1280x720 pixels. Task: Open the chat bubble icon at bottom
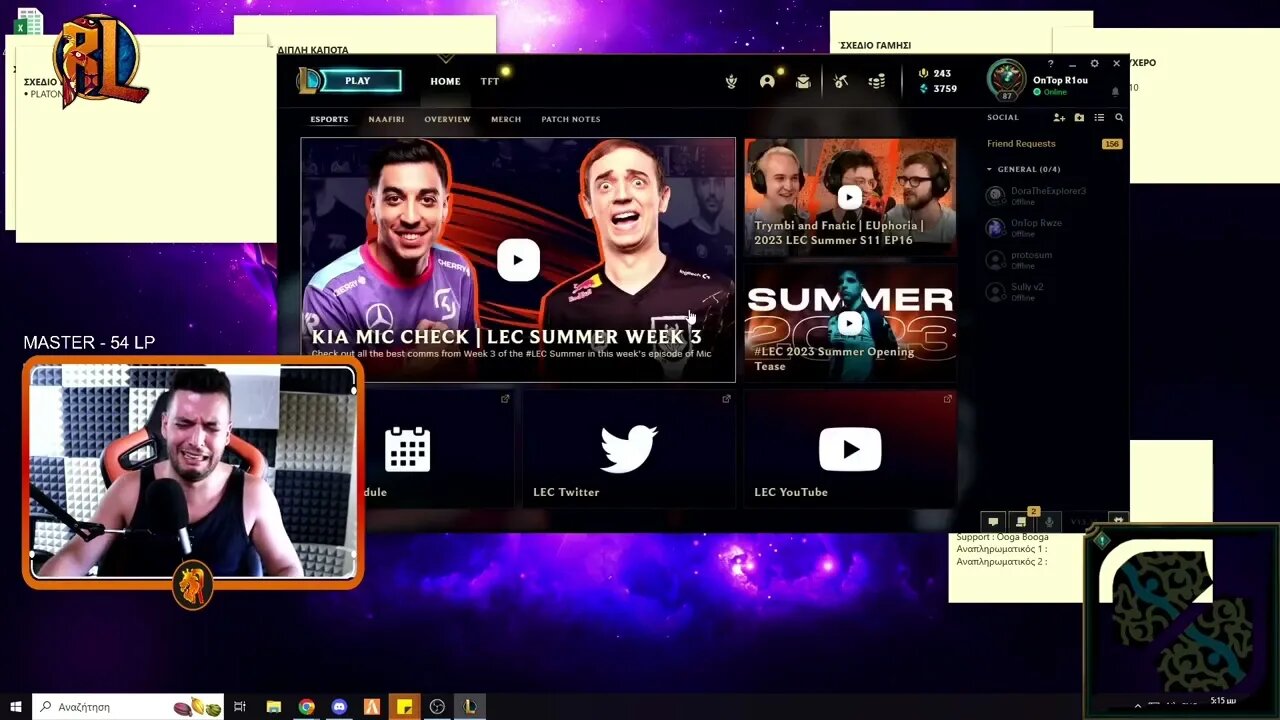coord(993,522)
